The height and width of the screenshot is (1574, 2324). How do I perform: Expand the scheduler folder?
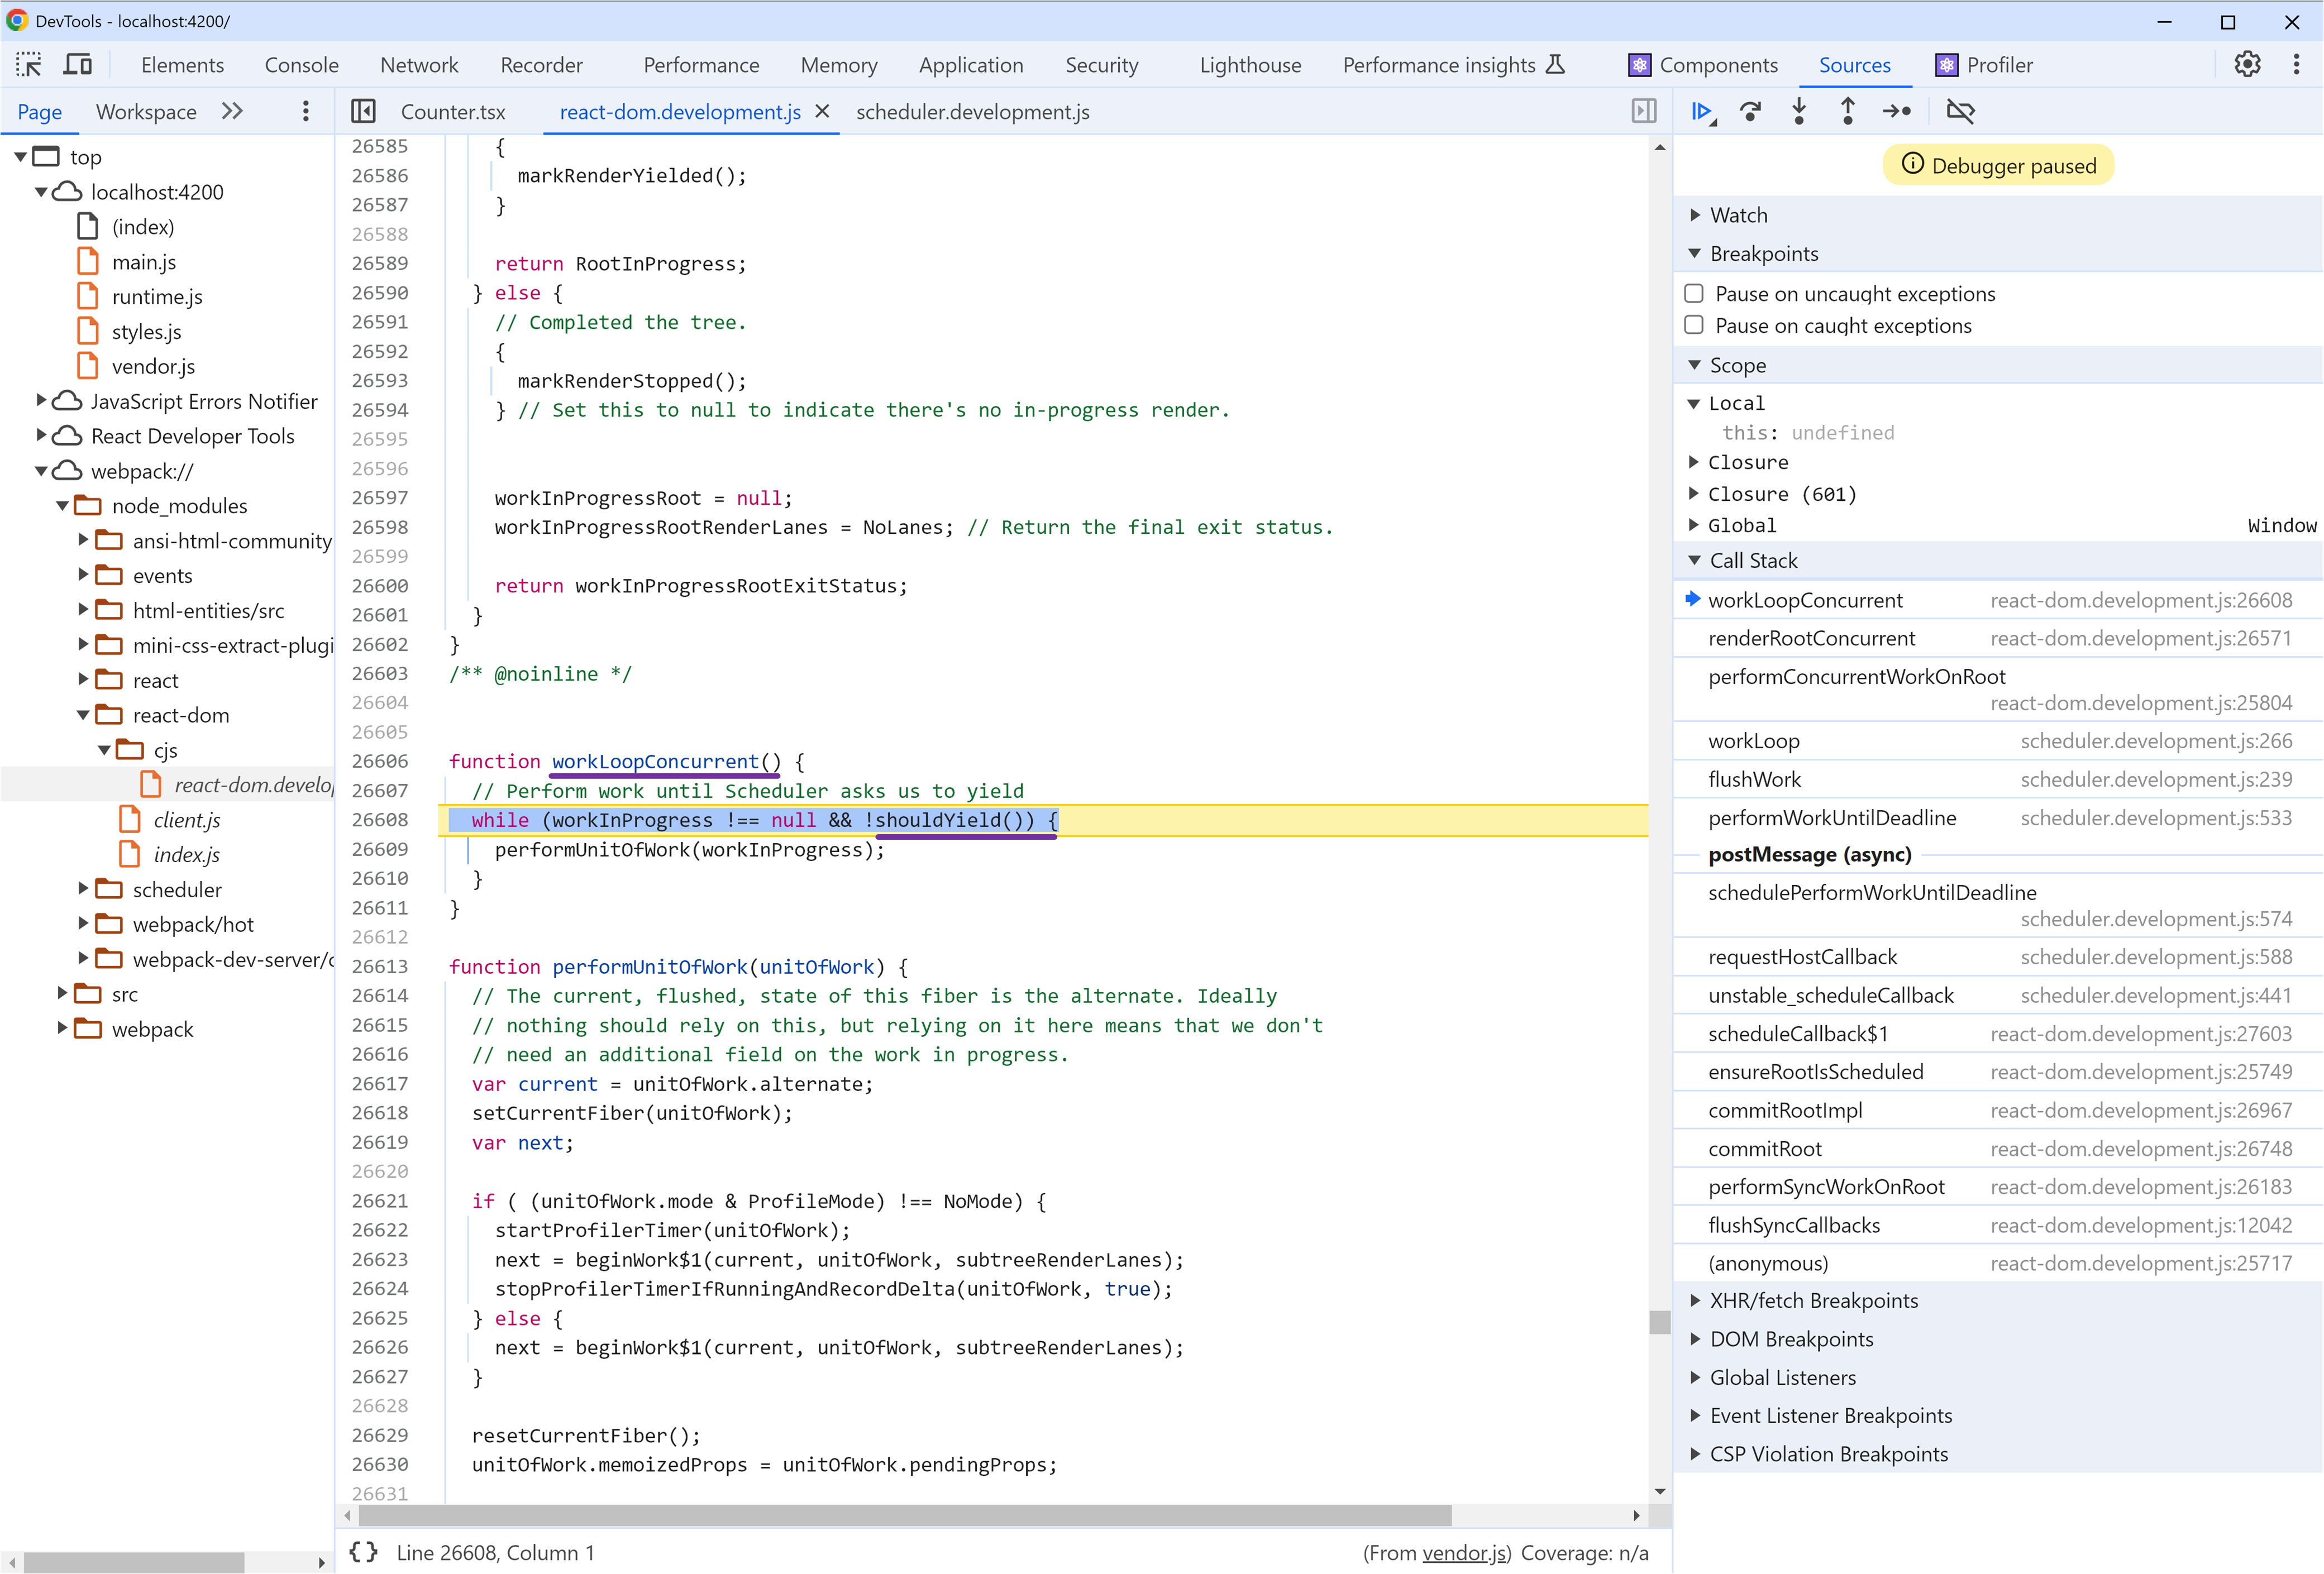(x=83, y=888)
